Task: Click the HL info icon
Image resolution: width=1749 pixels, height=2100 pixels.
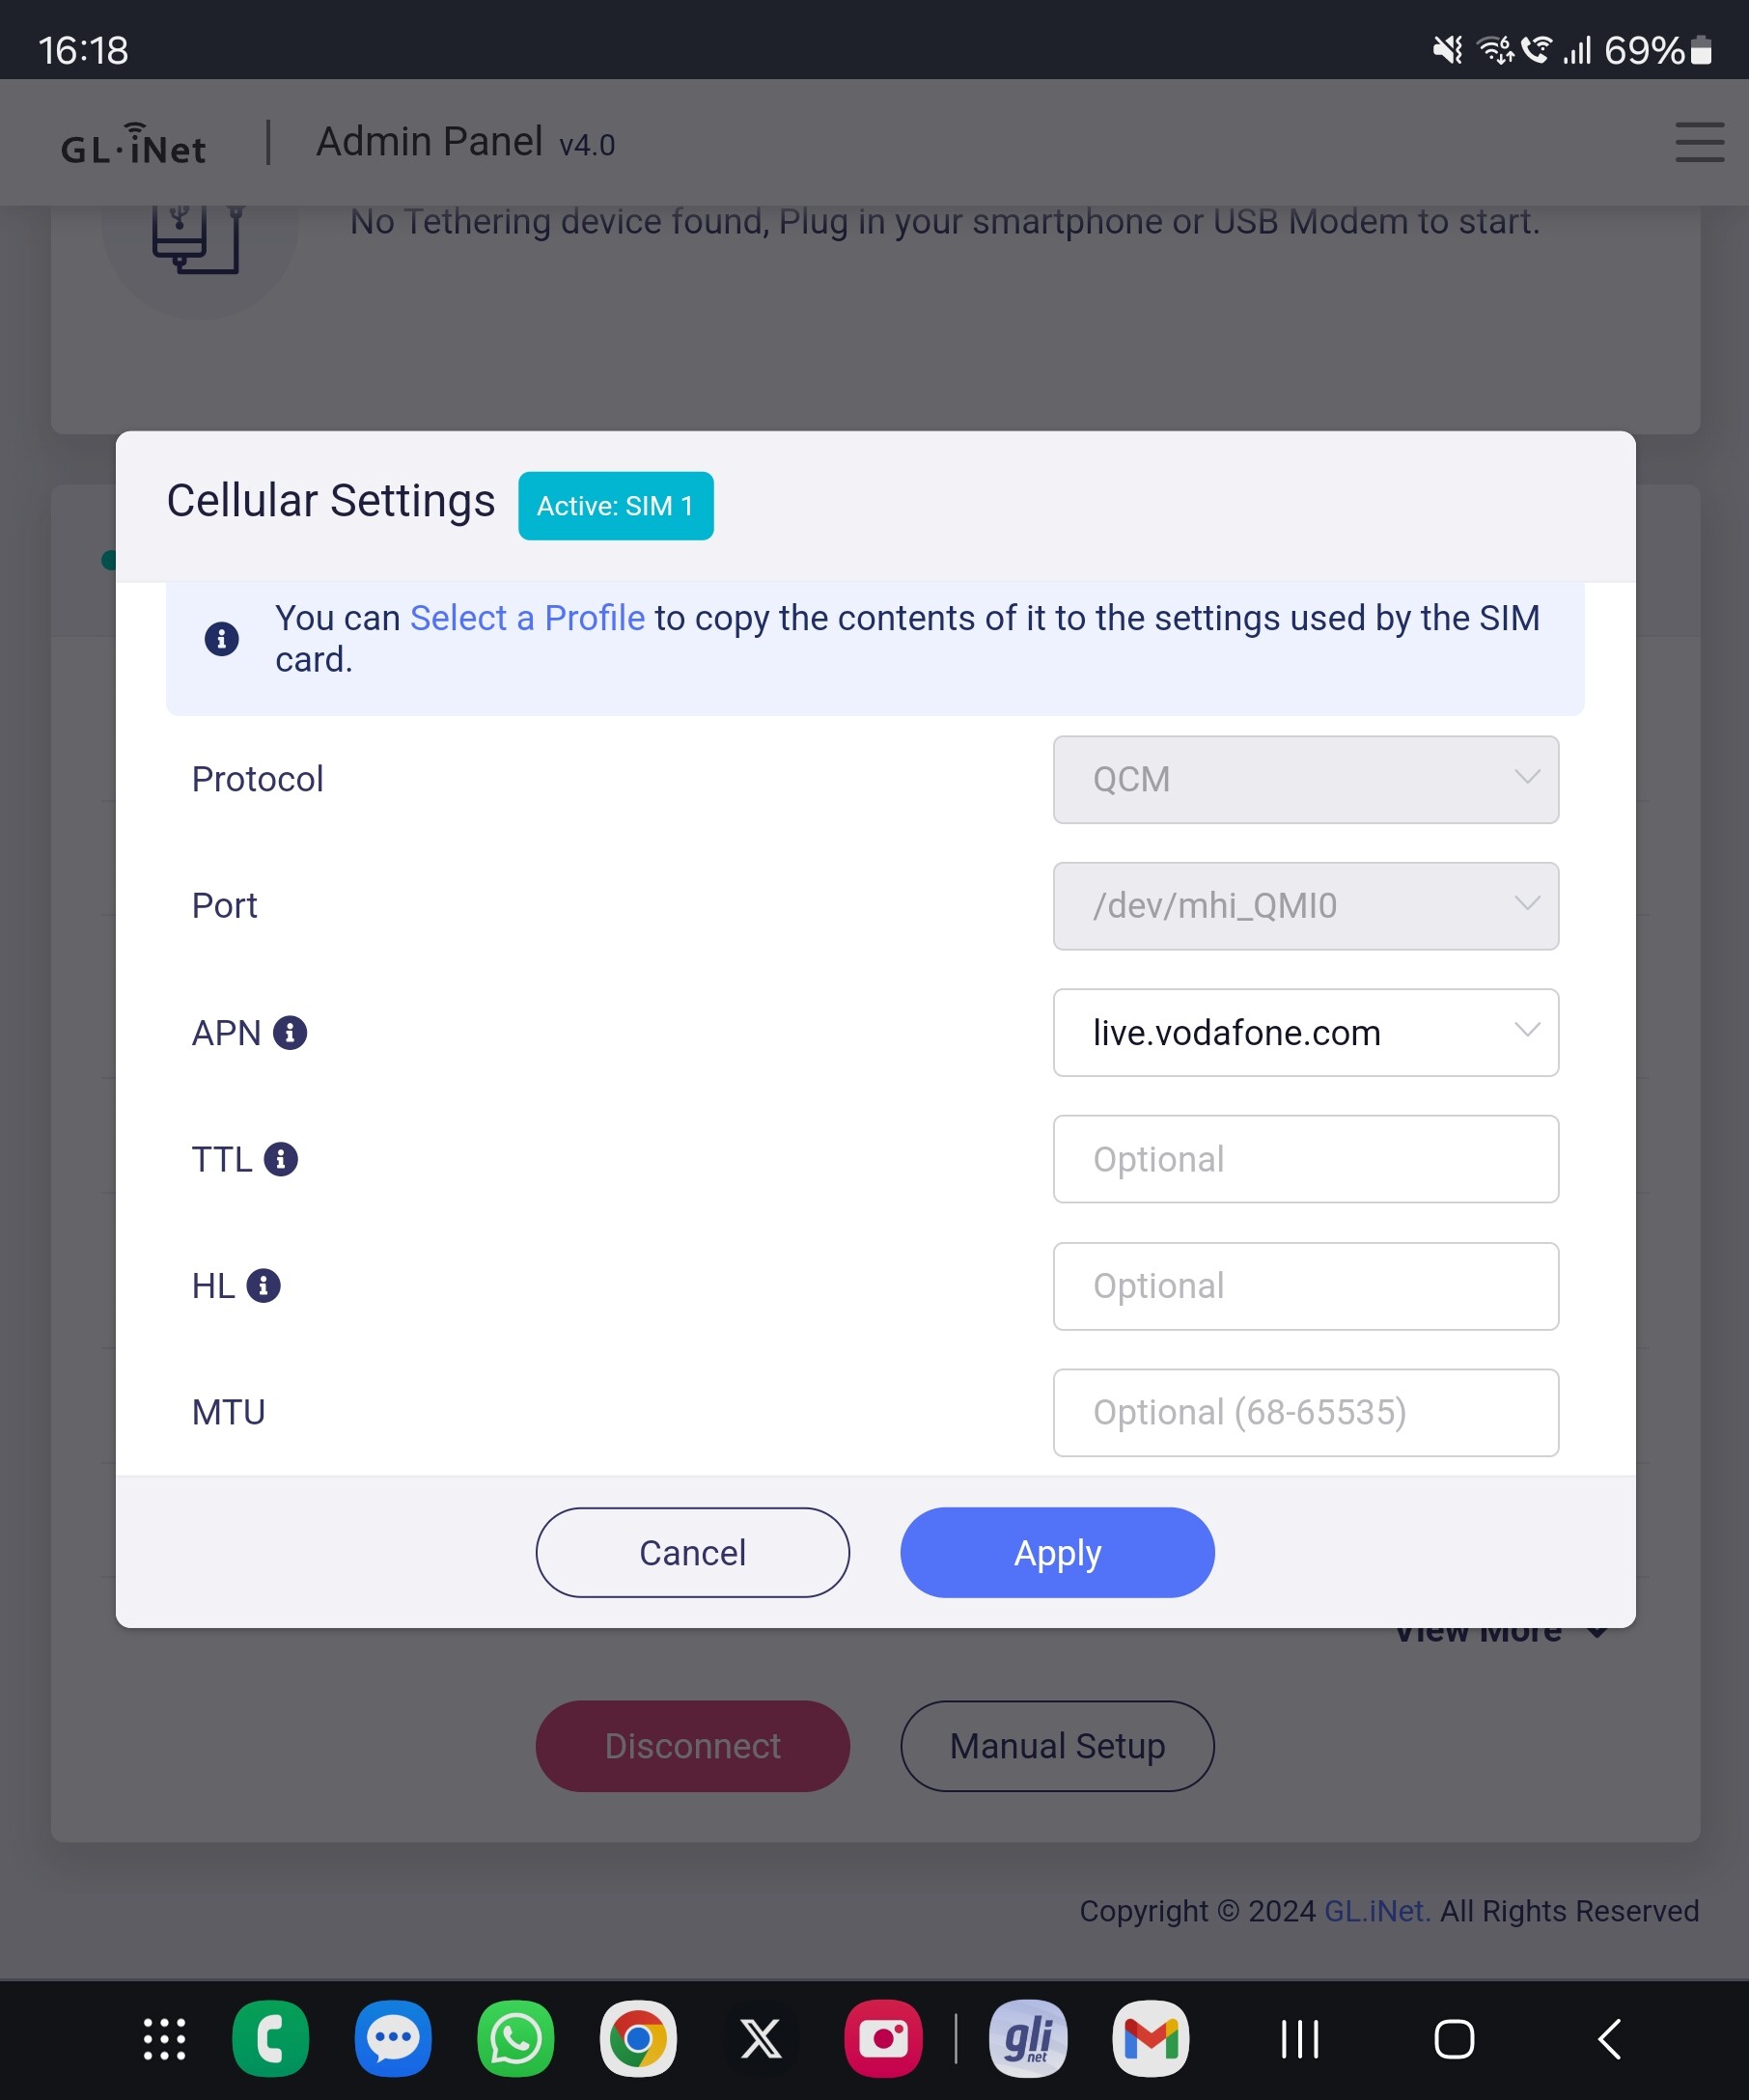Action: [x=264, y=1285]
